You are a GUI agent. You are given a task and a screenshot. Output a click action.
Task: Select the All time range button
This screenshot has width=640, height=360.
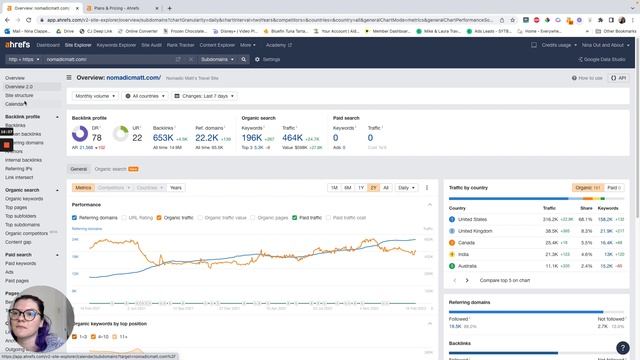pos(386,188)
